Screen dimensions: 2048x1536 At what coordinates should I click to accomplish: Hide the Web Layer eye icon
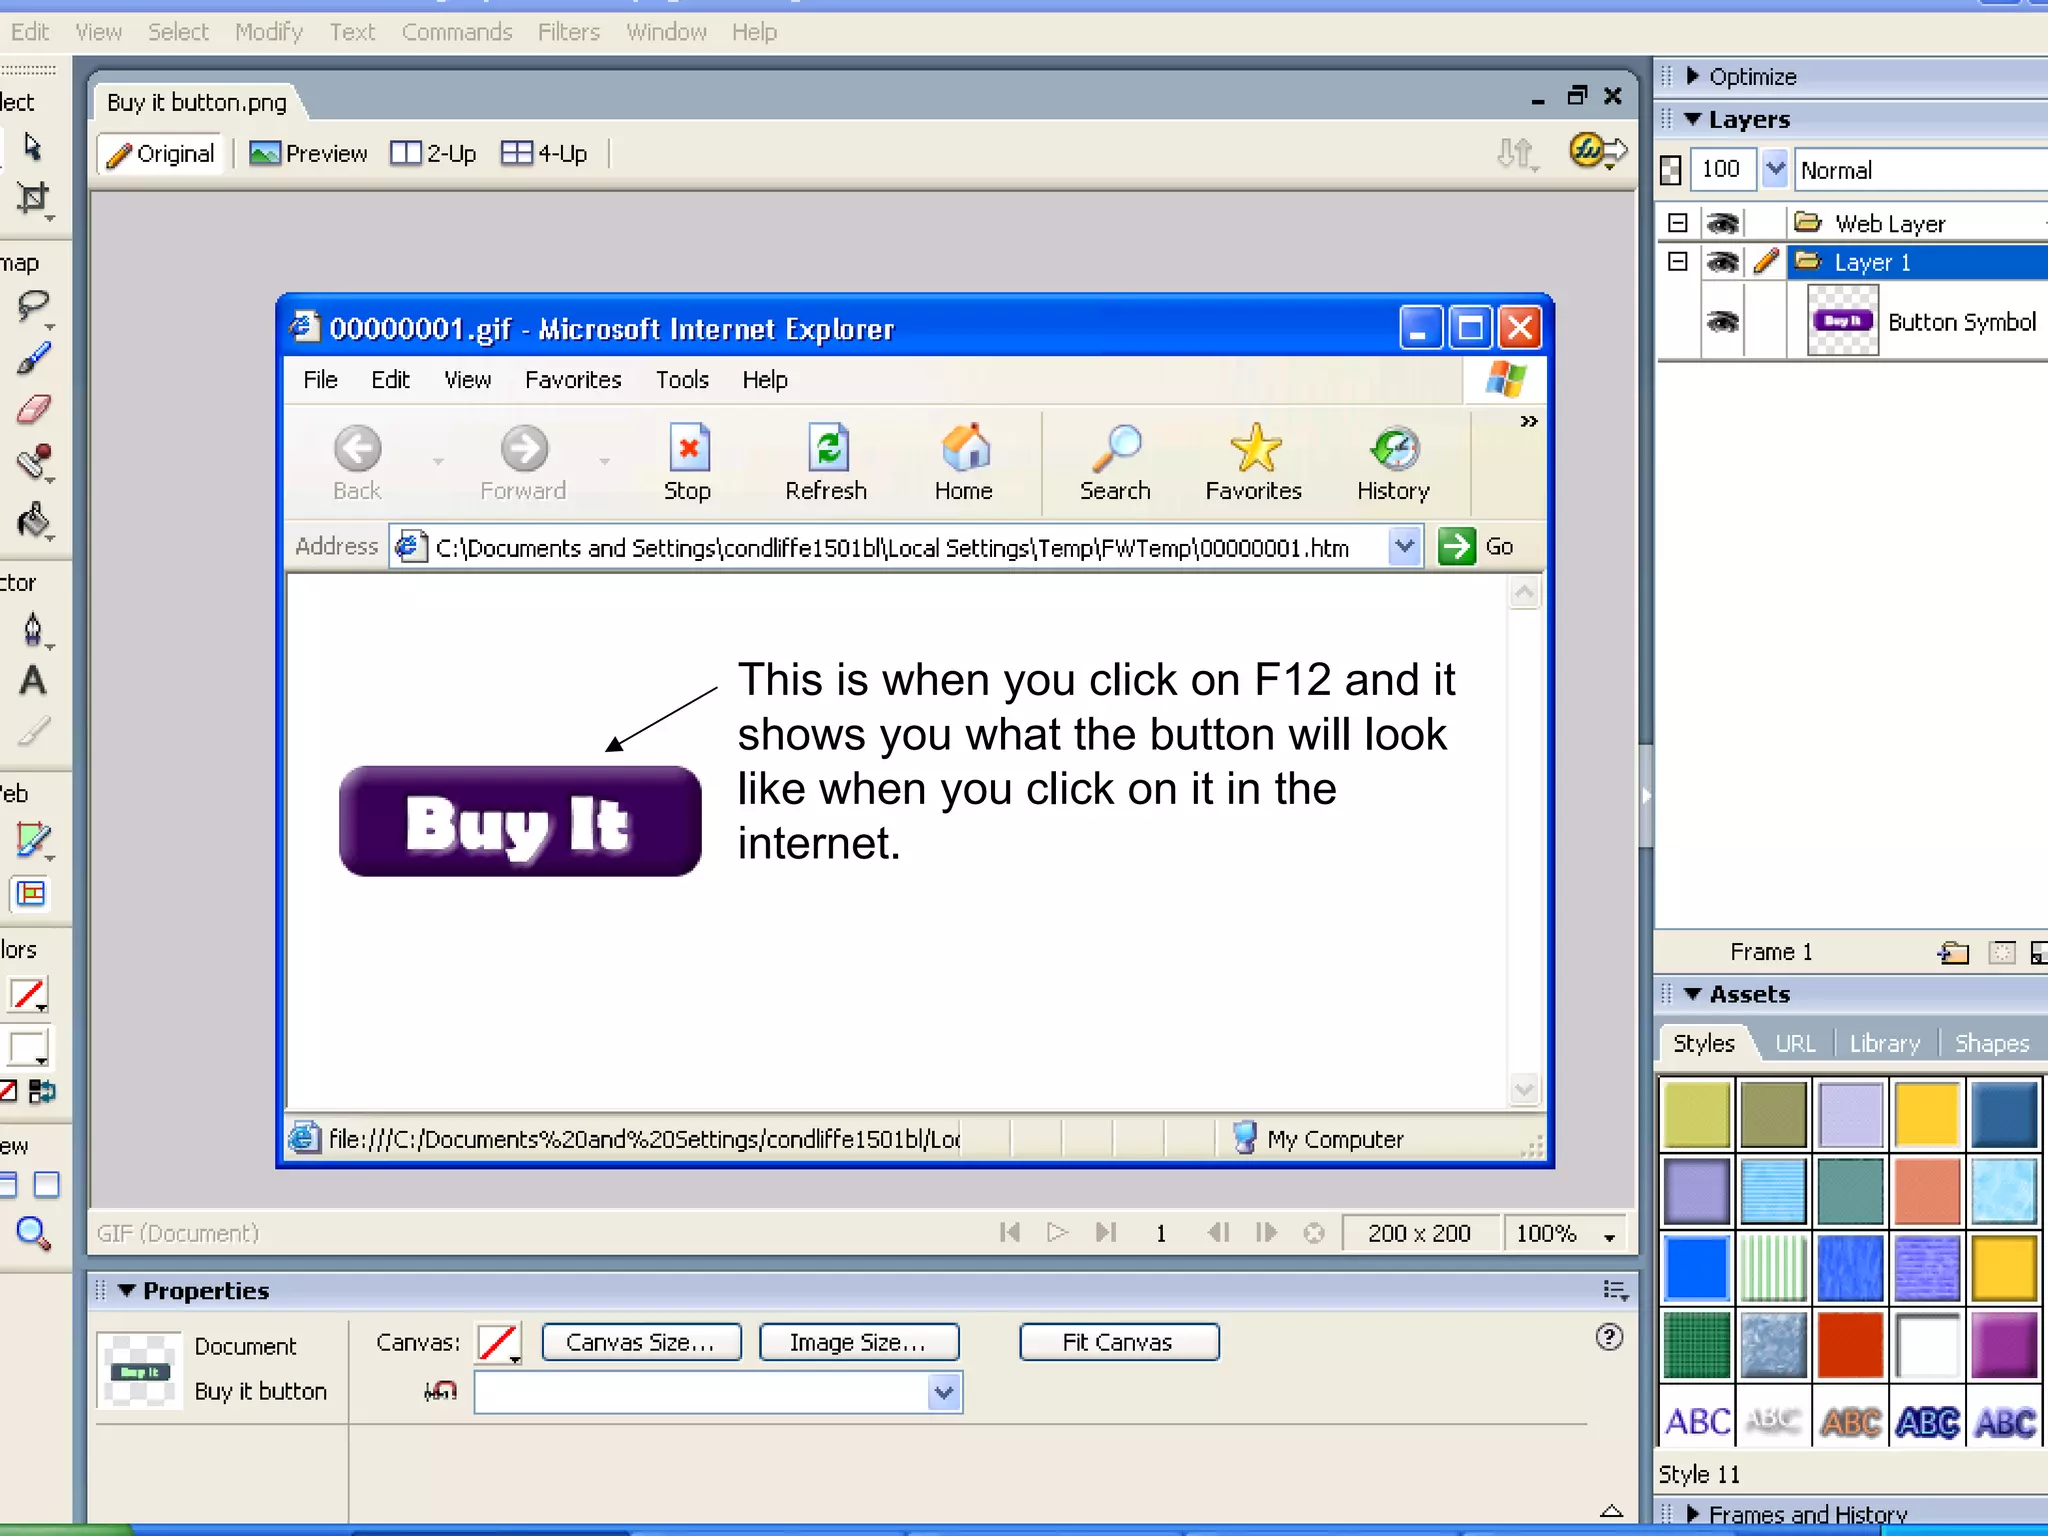point(1722,223)
